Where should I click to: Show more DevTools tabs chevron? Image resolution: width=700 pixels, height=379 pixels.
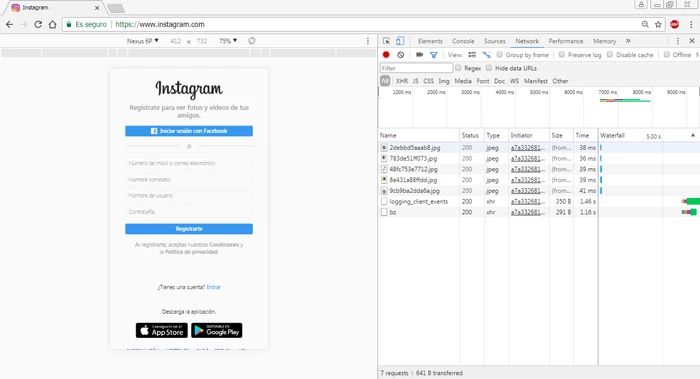tap(628, 41)
